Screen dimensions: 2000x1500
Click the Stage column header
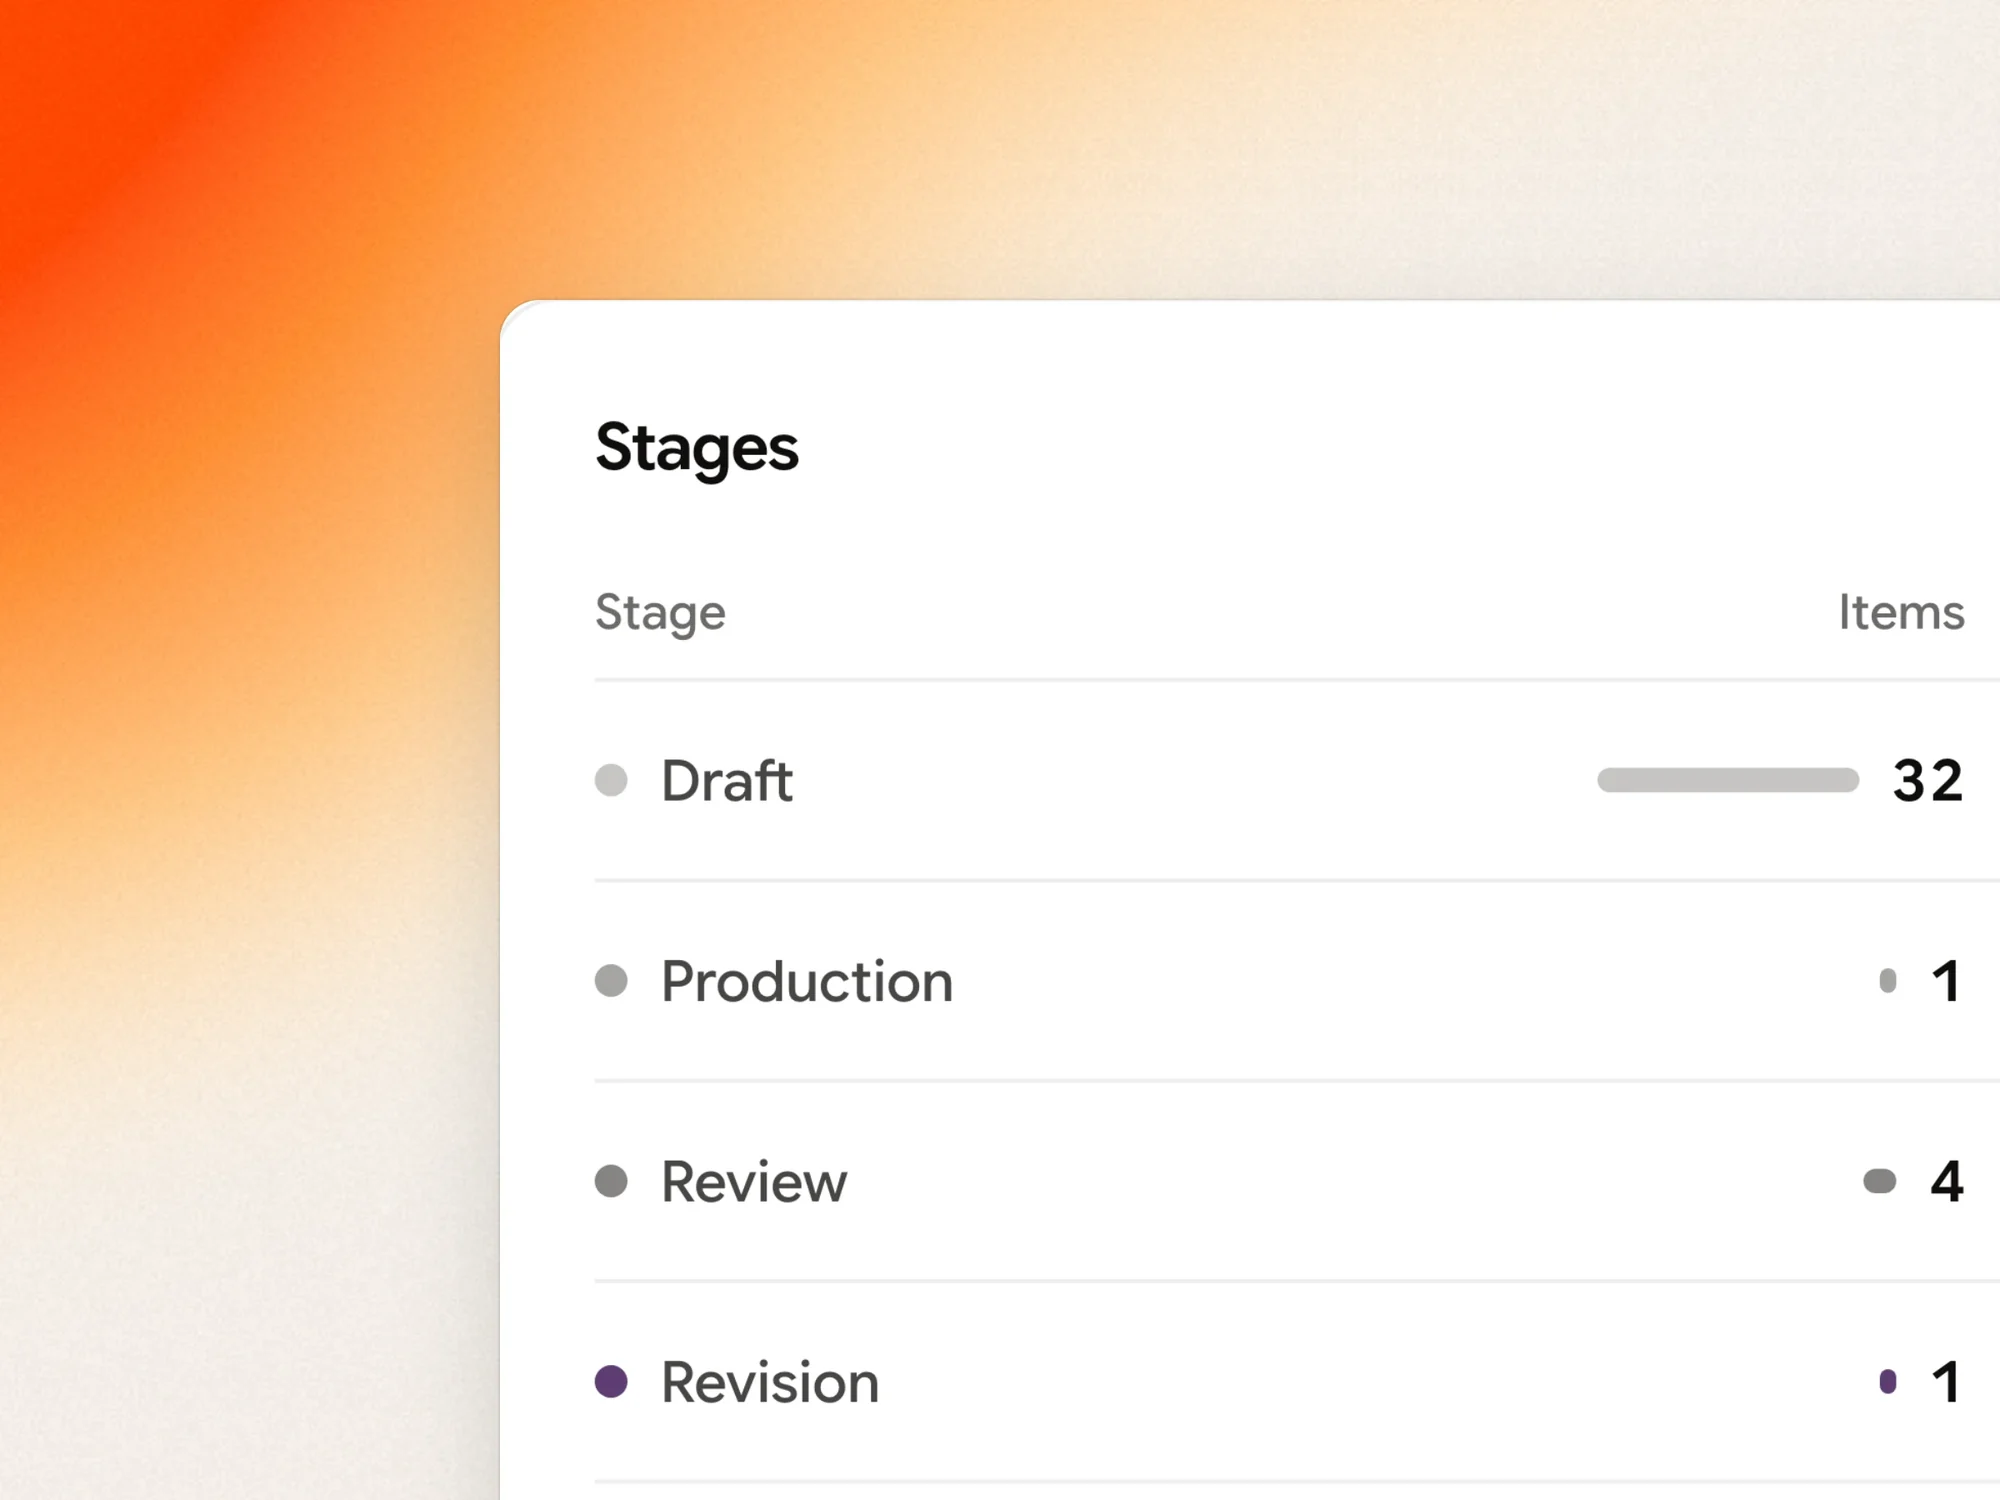[660, 612]
